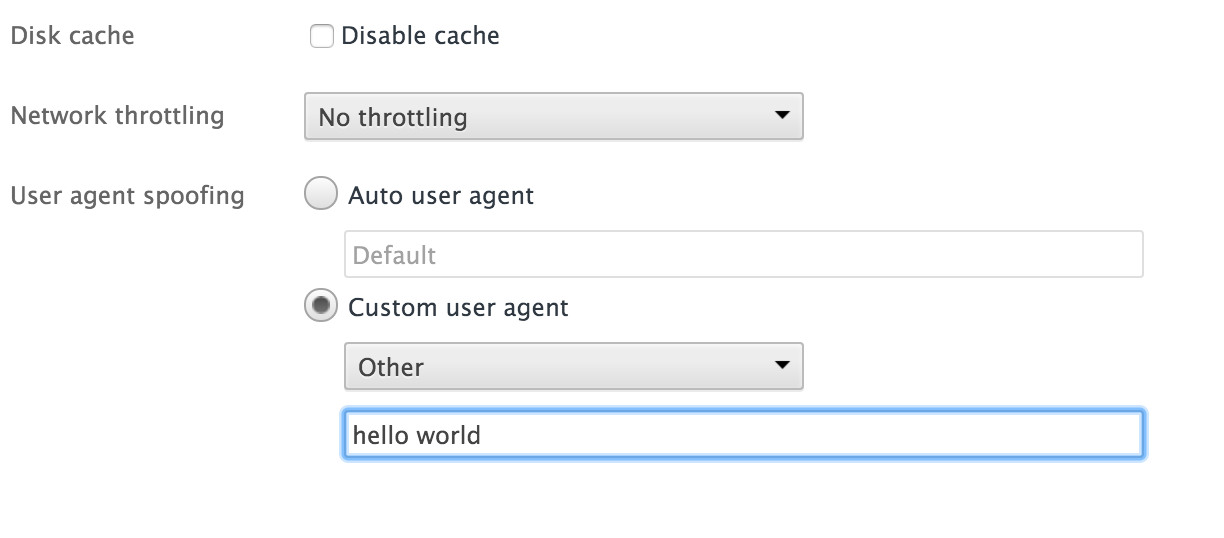
Task: Click the "Auto user agent" label text
Action: coord(441,195)
